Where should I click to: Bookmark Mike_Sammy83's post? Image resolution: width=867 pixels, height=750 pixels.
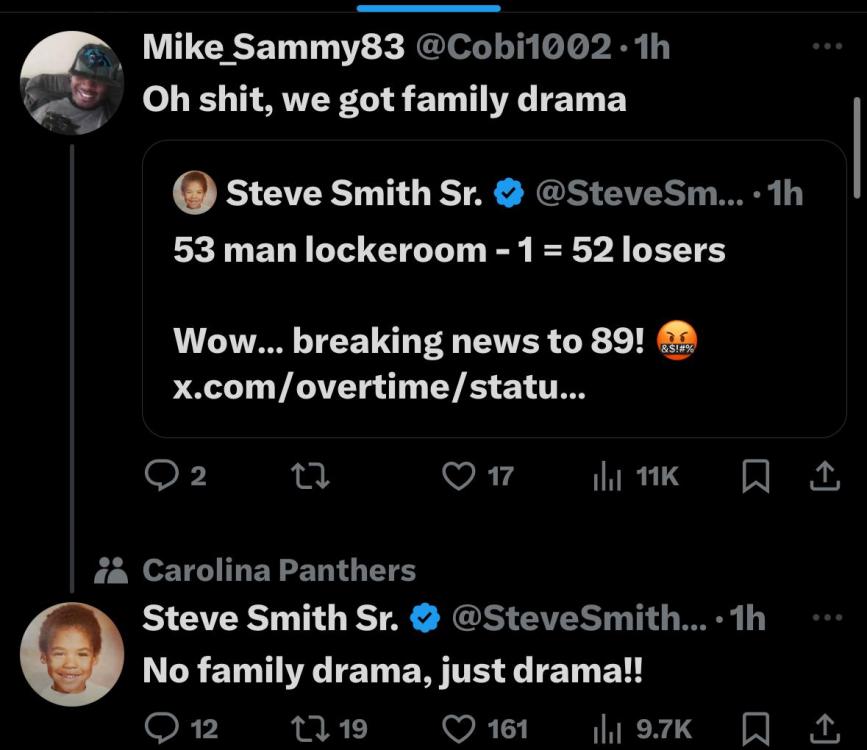(754, 477)
